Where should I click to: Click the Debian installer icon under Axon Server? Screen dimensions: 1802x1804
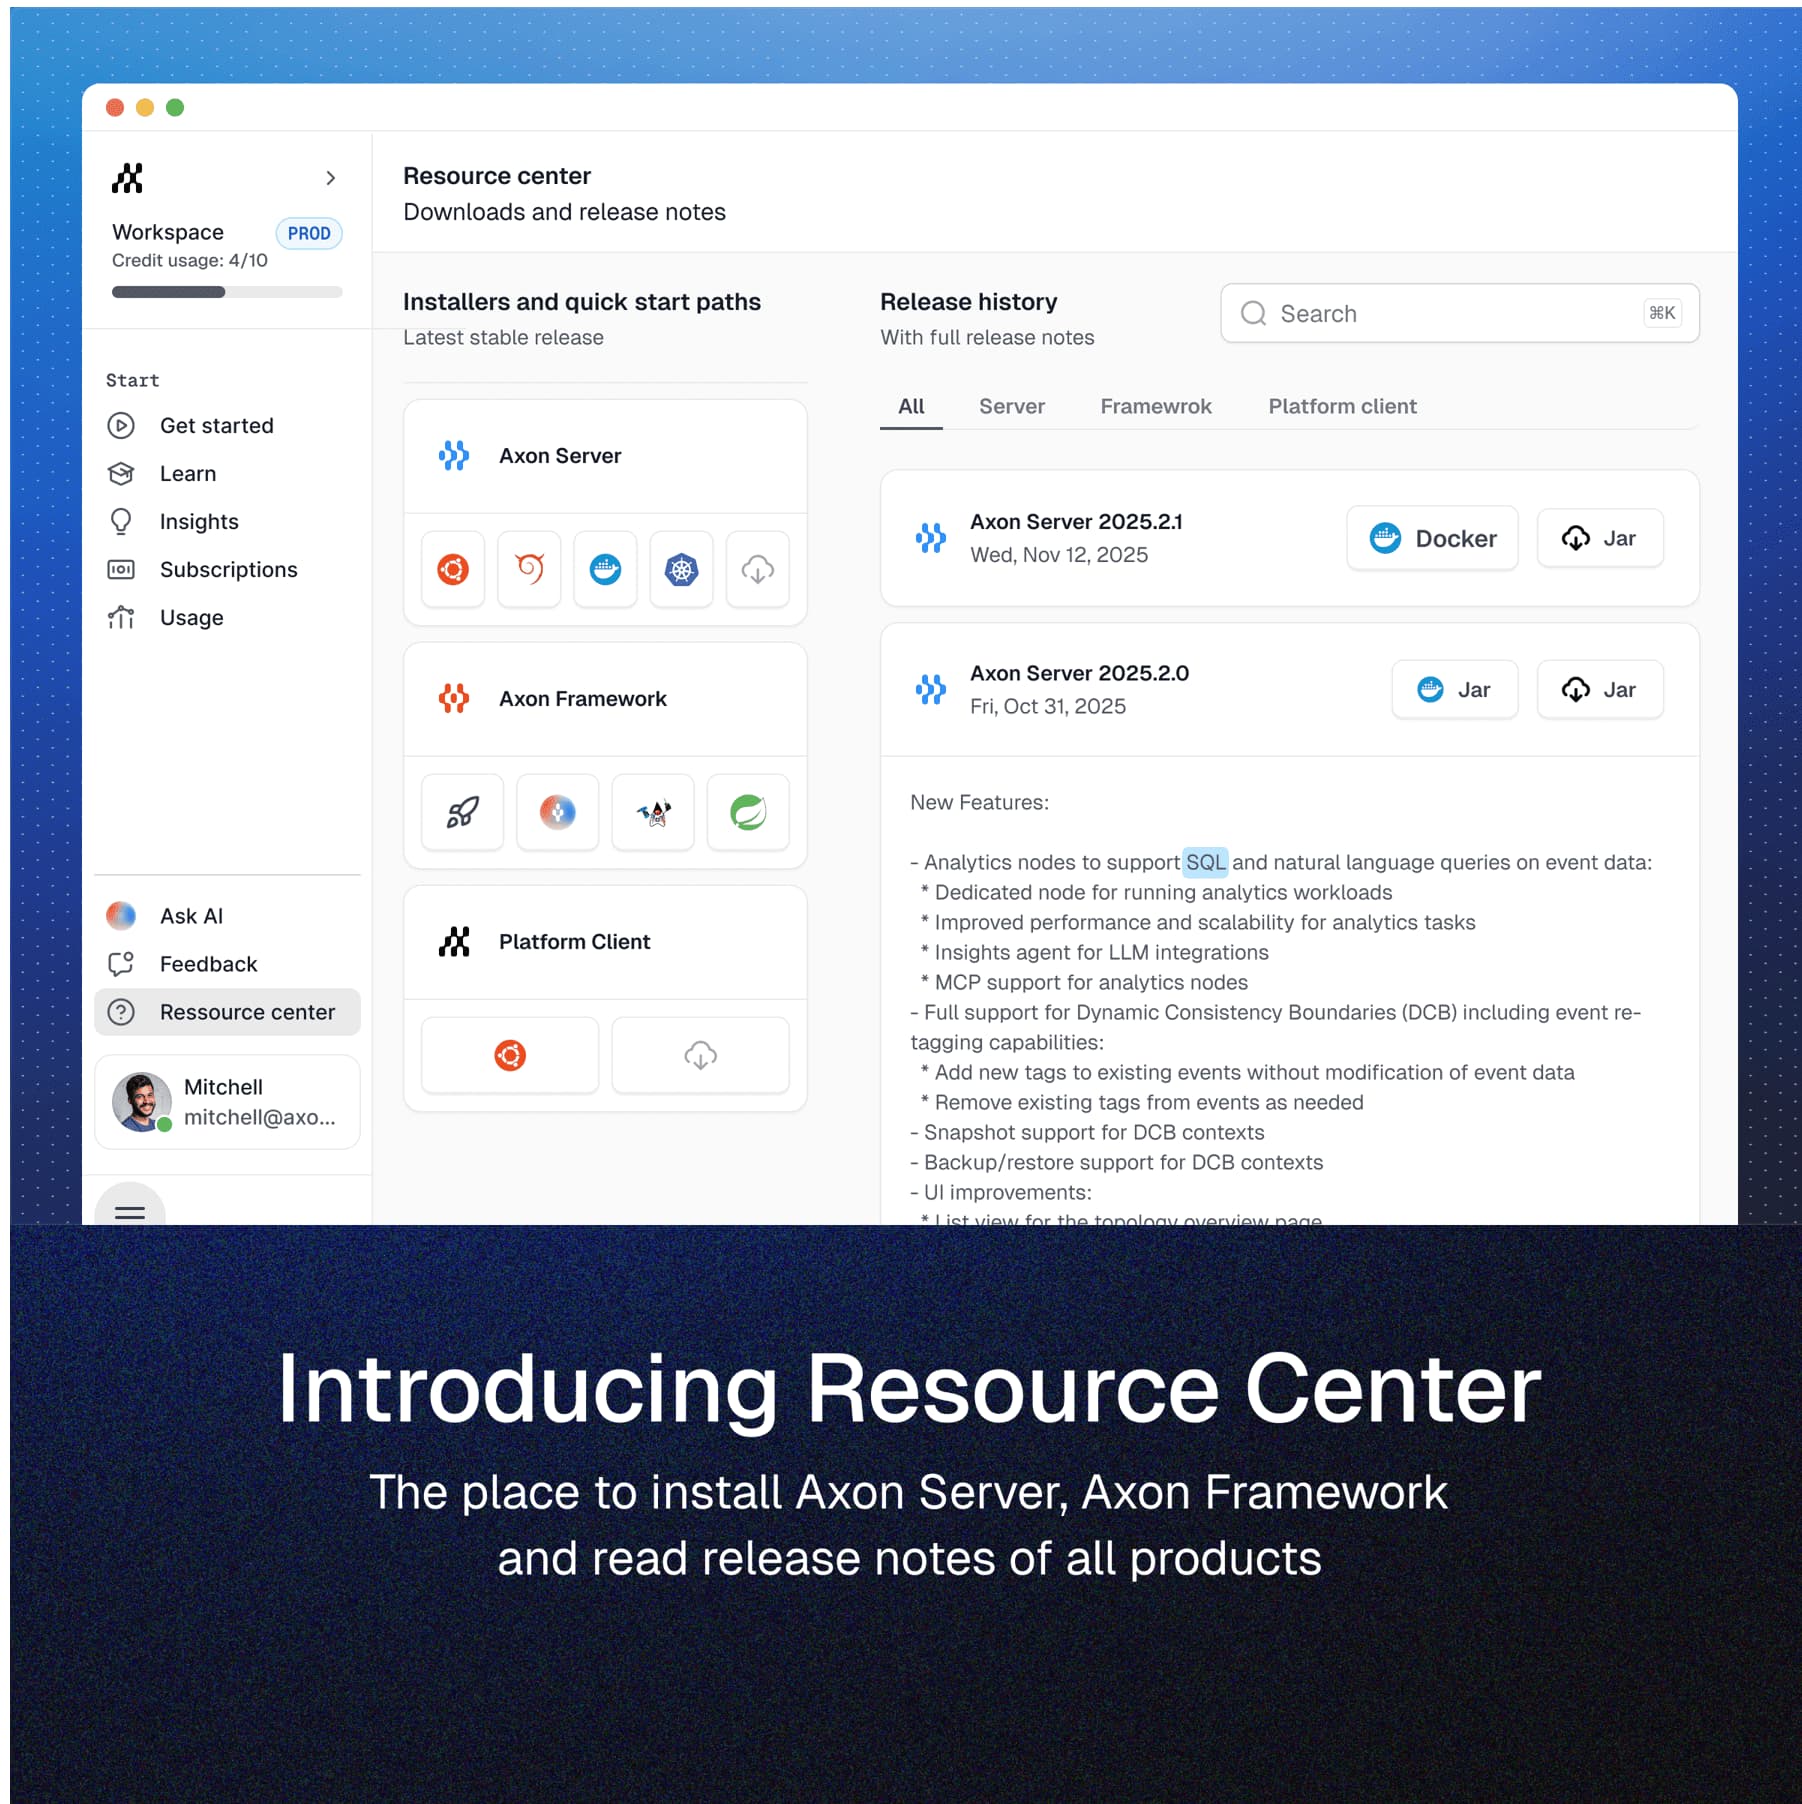tap(529, 569)
